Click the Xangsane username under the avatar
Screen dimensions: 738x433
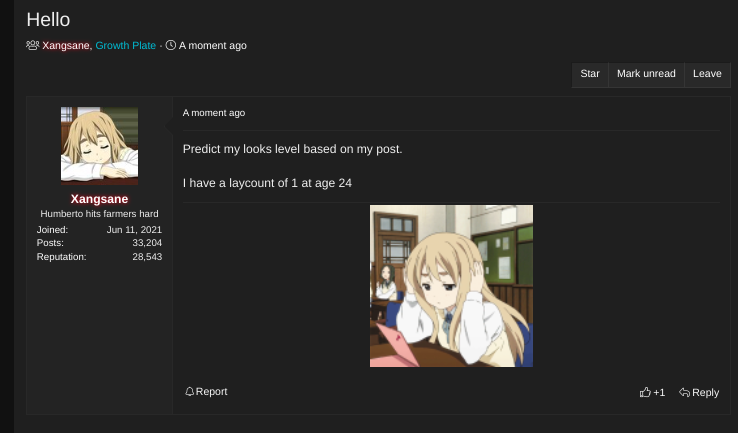pyautogui.click(x=99, y=199)
